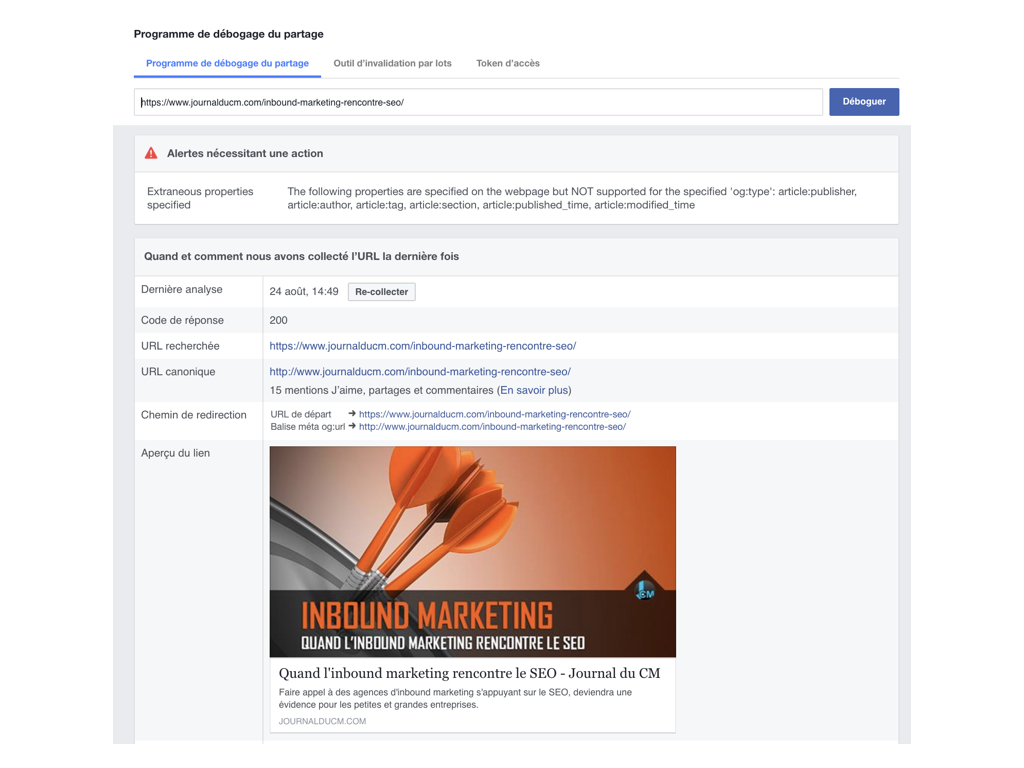
Task: Open the Balise méta og:url link
Action: pos(492,426)
